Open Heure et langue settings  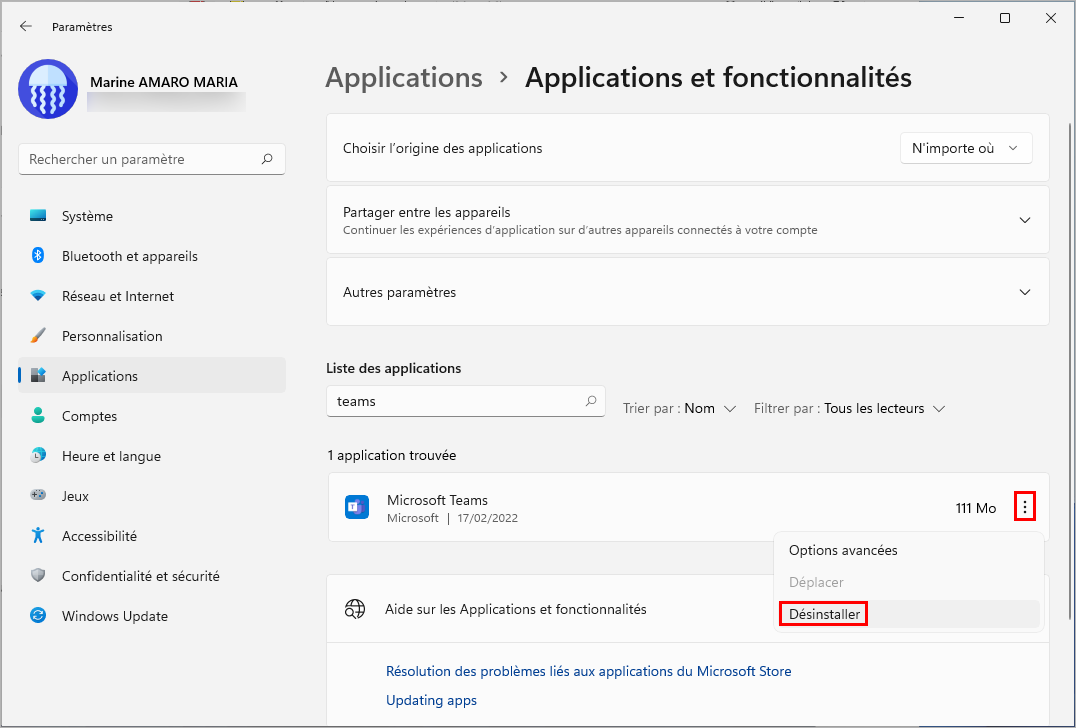[152, 456]
